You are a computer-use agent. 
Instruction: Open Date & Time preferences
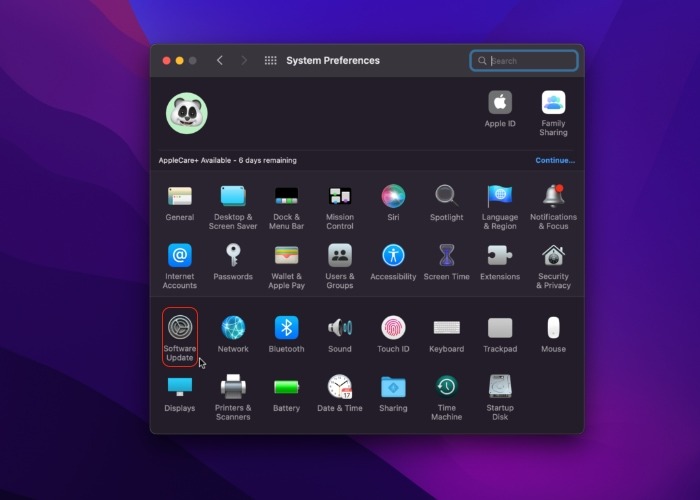tap(340, 393)
